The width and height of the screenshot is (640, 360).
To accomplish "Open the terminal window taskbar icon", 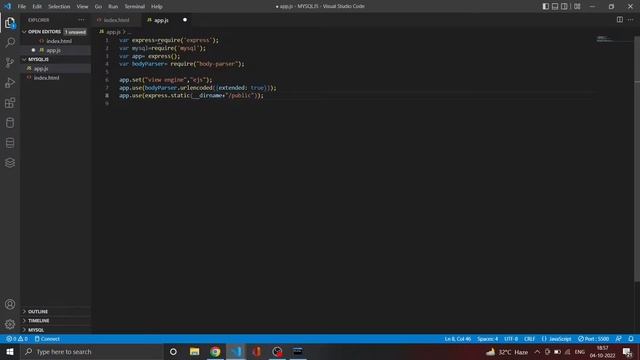I will 298,351.
